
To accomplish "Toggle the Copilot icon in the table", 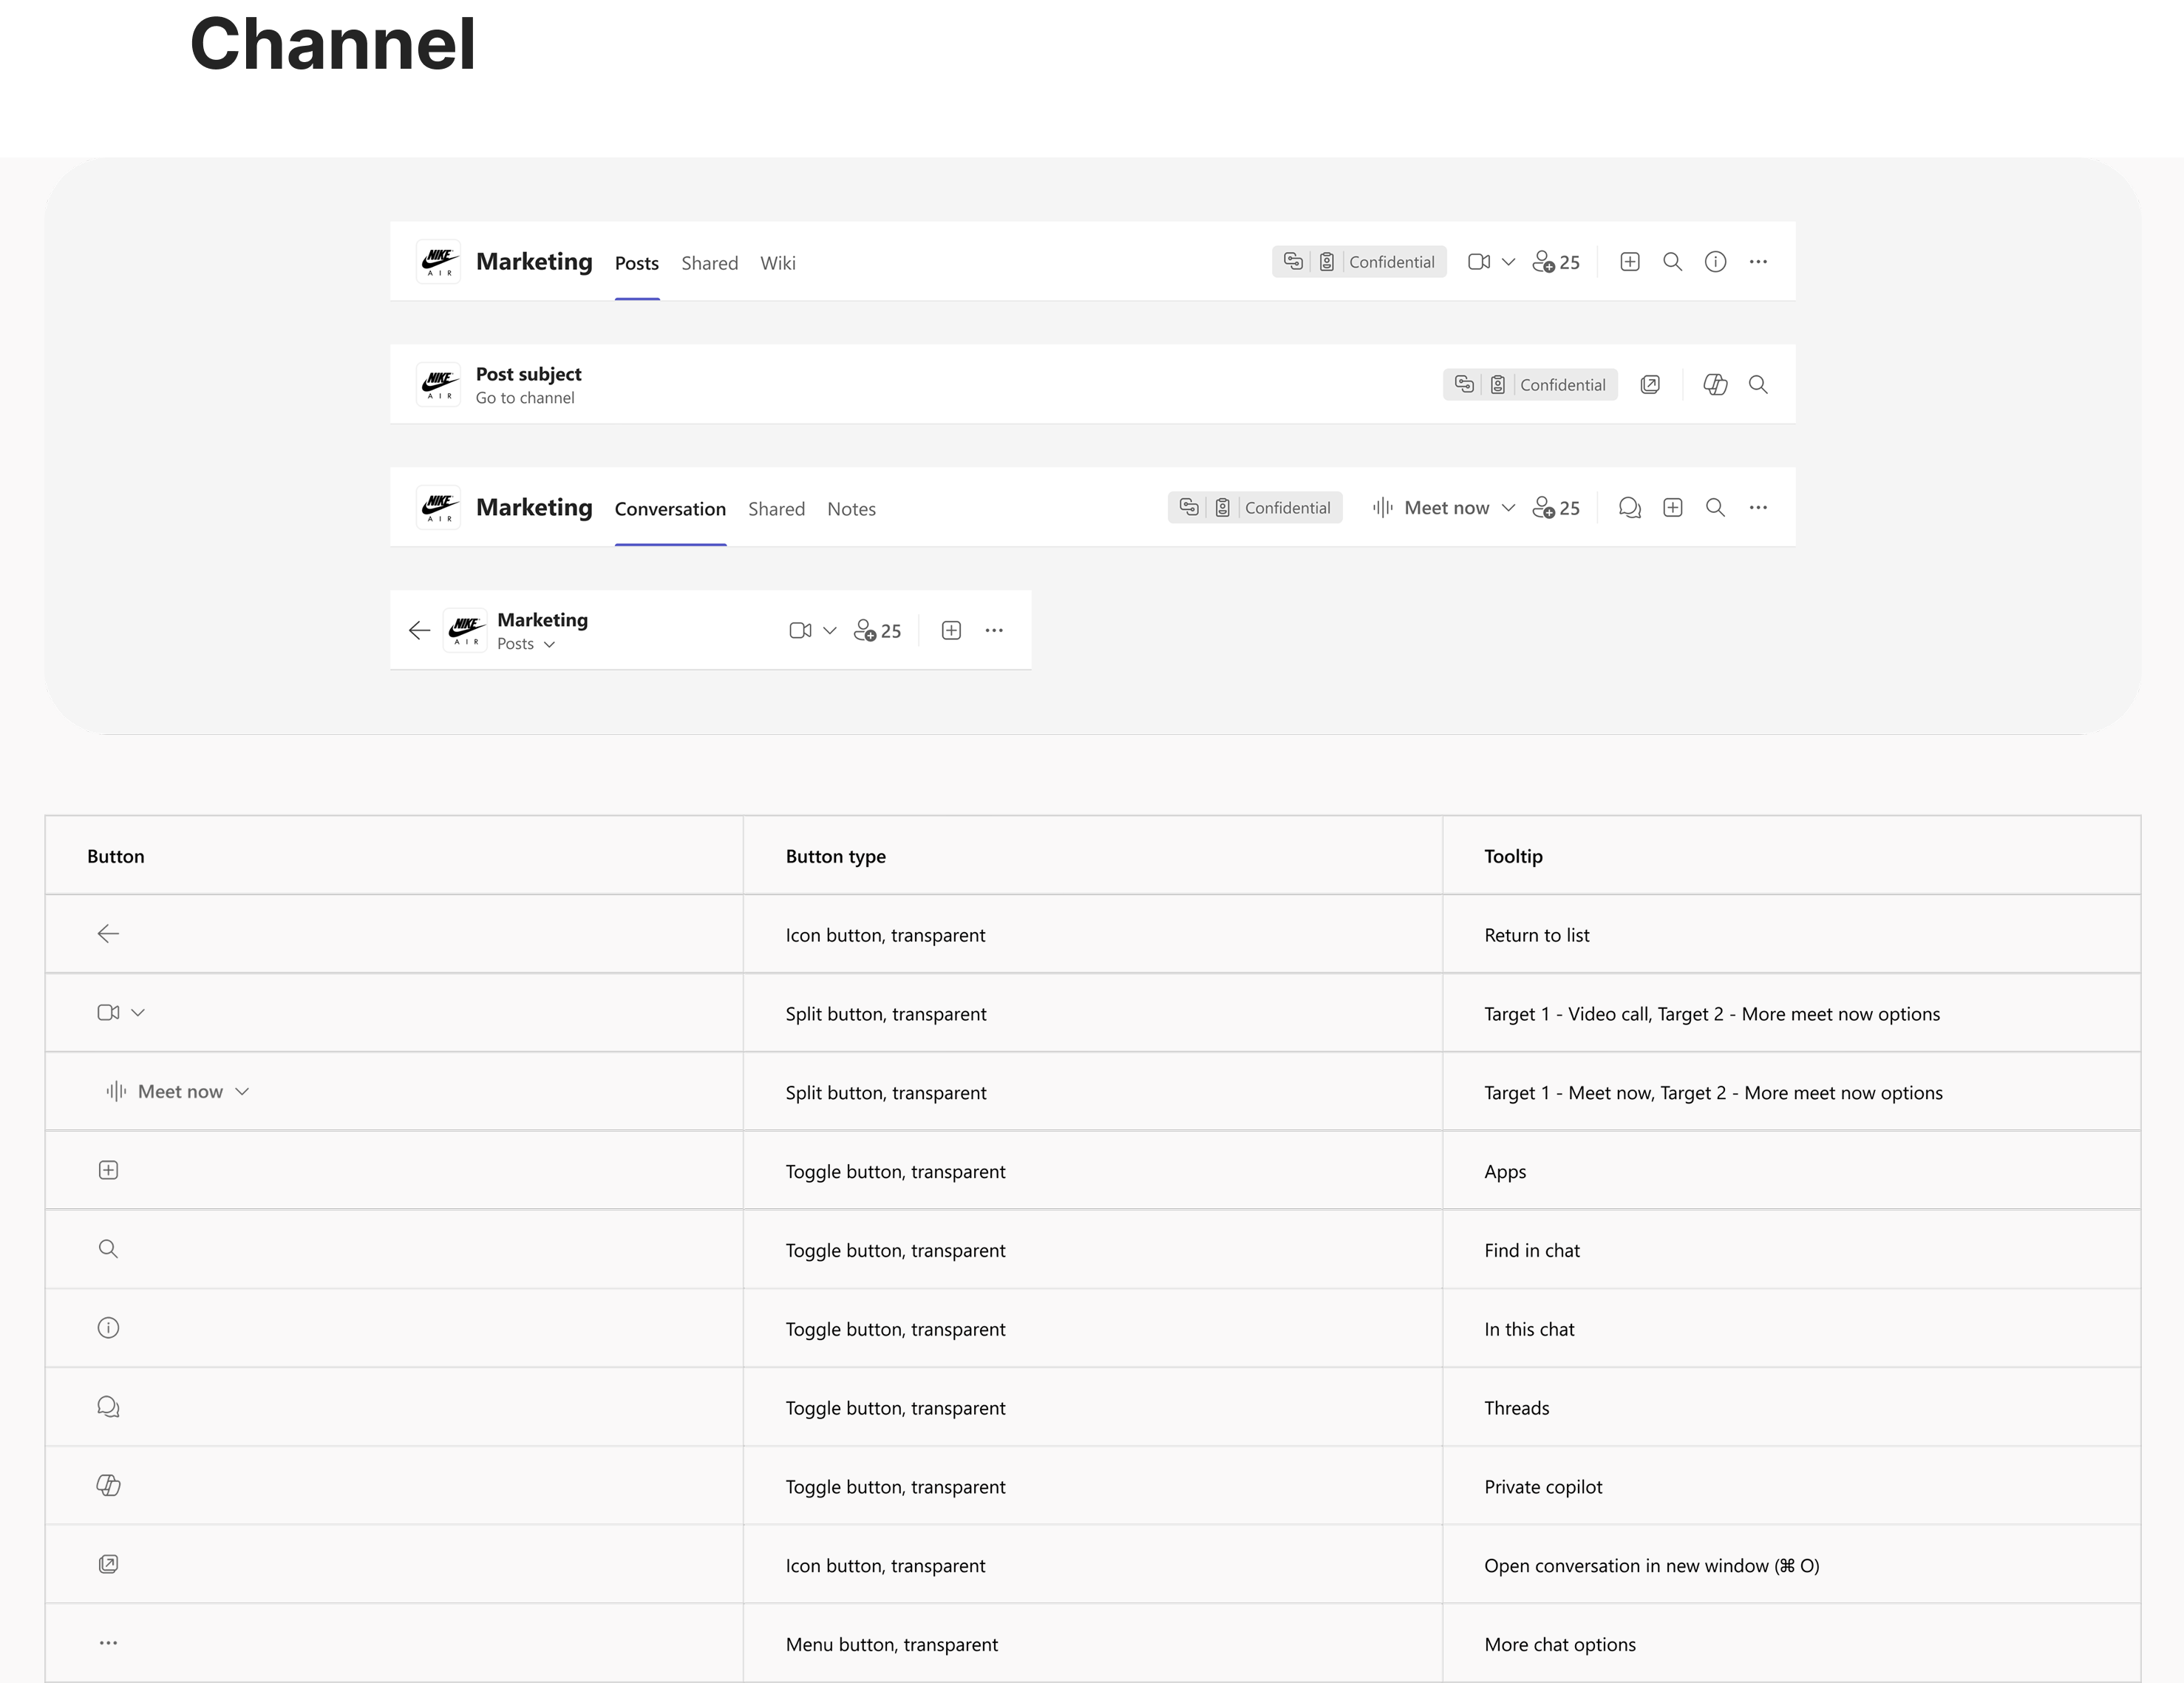I will point(108,1486).
